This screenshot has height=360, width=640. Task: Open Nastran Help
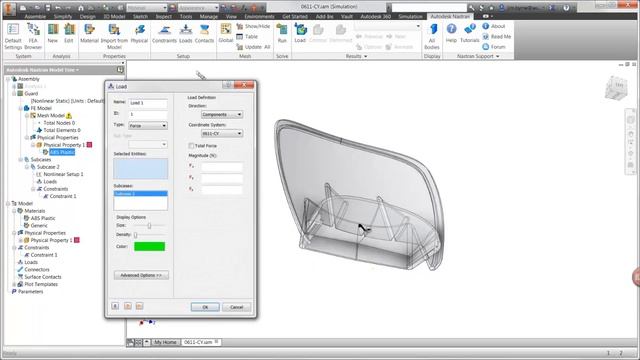(451, 33)
